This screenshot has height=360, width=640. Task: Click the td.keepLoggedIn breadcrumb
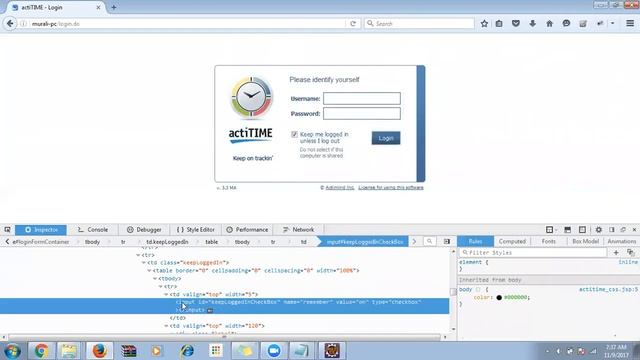(167, 242)
